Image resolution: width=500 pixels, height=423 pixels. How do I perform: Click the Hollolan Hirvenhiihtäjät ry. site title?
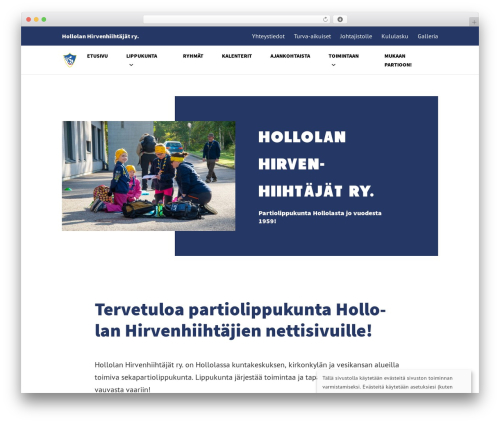pyautogui.click(x=100, y=36)
